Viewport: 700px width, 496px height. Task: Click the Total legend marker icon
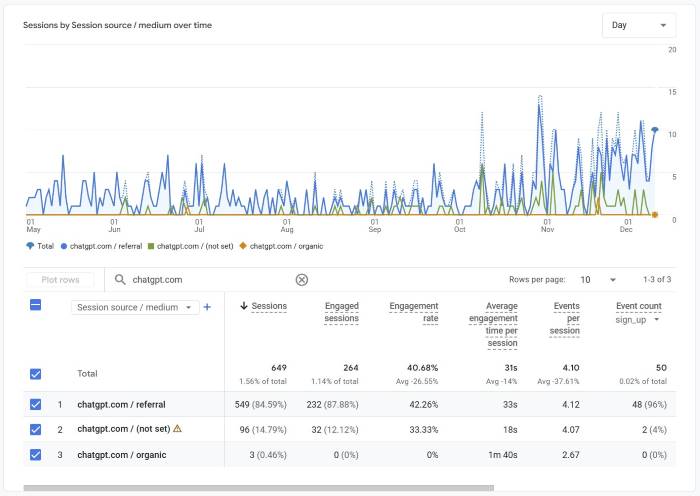click(x=30, y=245)
